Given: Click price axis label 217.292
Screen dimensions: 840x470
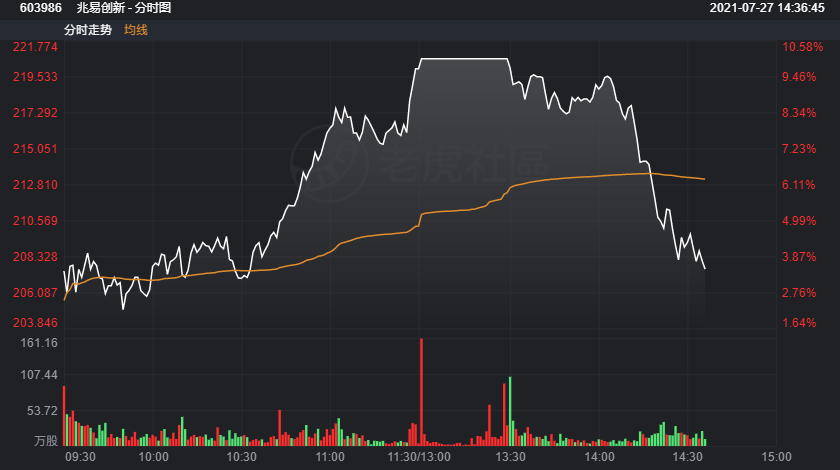Looking at the screenshot, I should pyautogui.click(x=35, y=113).
